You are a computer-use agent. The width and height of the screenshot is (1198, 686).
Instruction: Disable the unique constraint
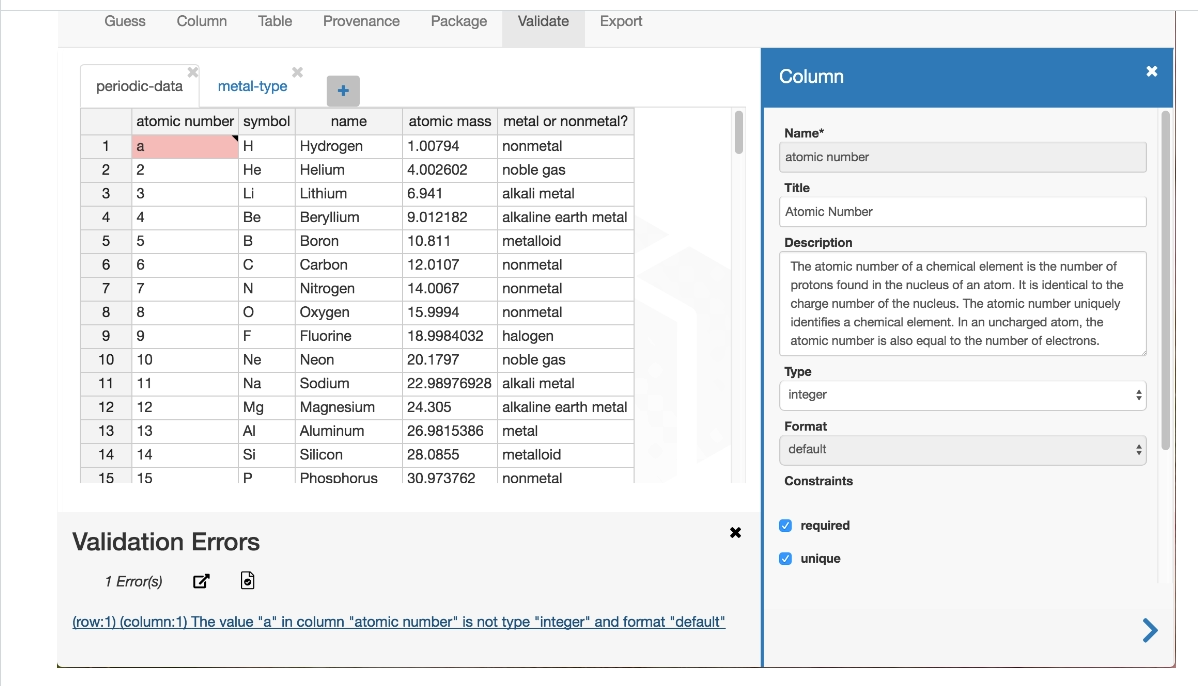[785, 558]
